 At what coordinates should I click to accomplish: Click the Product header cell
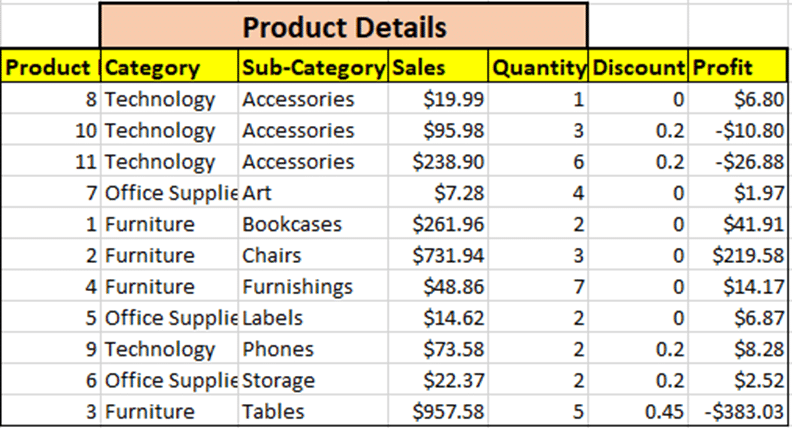pos(51,66)
